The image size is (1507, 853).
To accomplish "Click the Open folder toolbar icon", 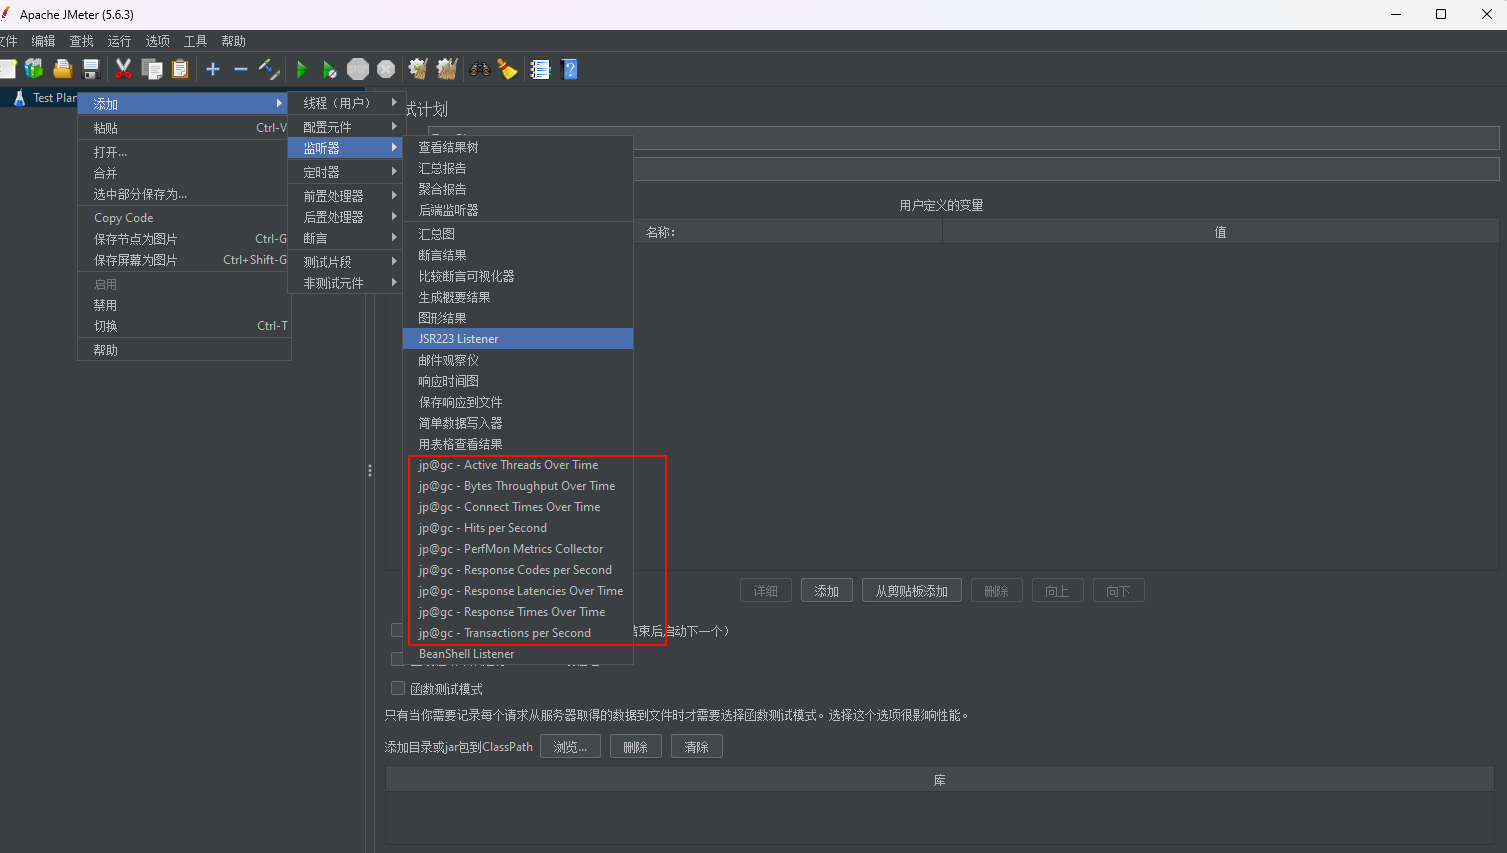I will click(62, 69).
